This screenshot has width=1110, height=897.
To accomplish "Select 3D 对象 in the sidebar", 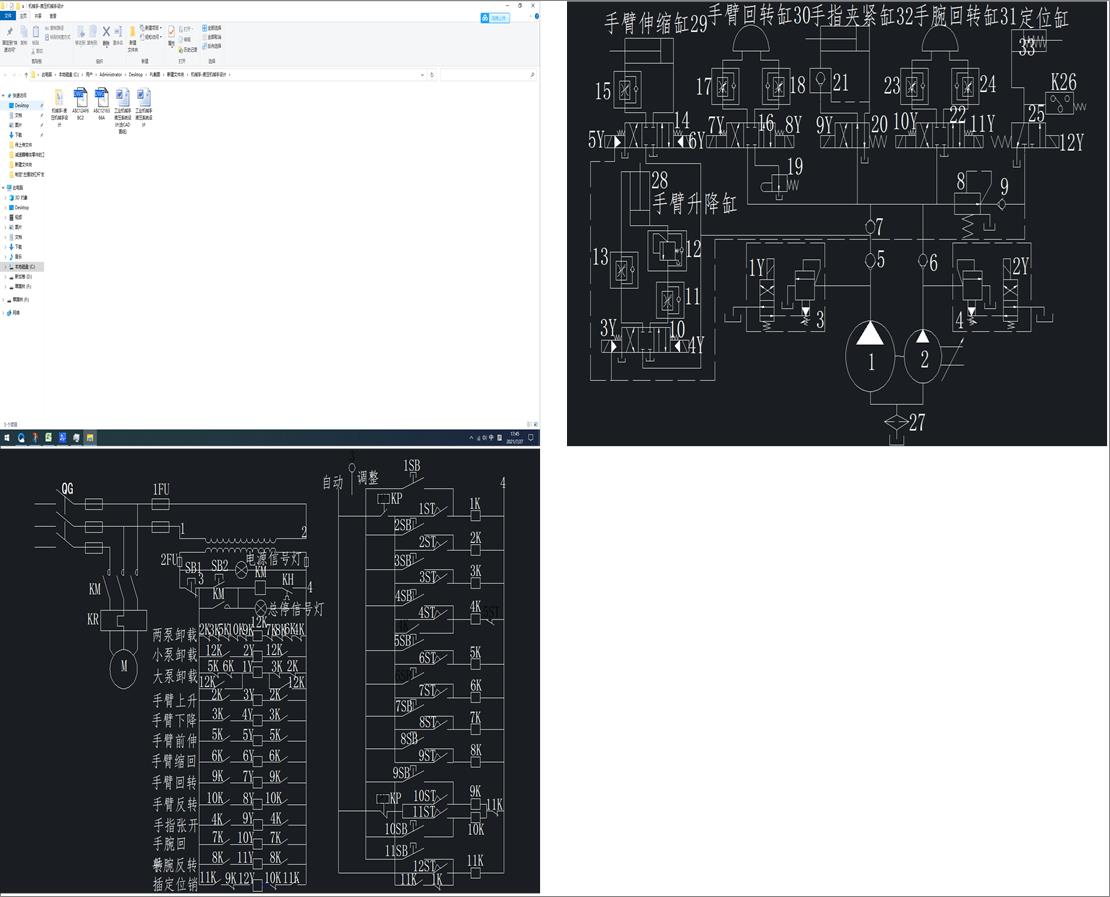I will pyautogui.click(x=20, y=198).
